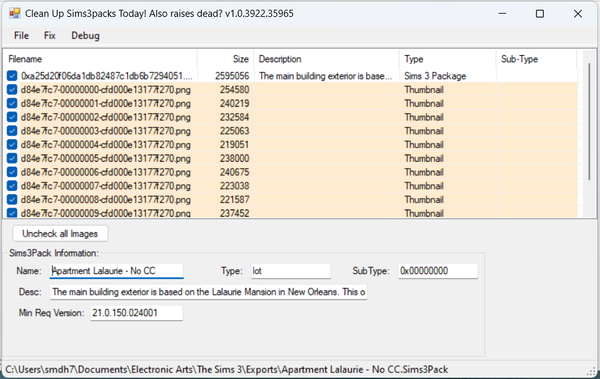Select filename d84e7fc7-00000000-cfd000e13177f270.png
Screen dimensions: 600x379
(106, 90)
